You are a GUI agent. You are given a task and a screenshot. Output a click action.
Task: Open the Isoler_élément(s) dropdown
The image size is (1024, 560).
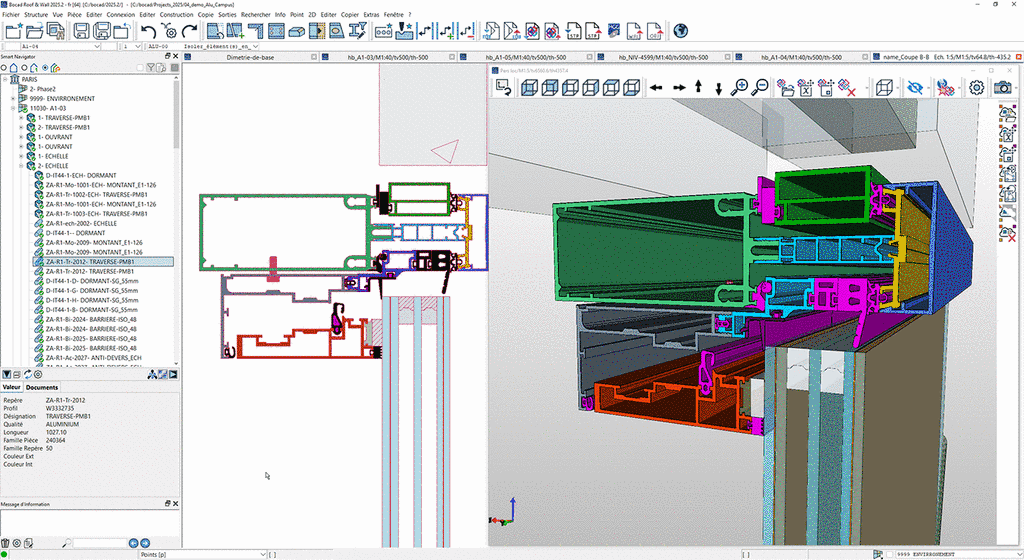click(255, 46)
